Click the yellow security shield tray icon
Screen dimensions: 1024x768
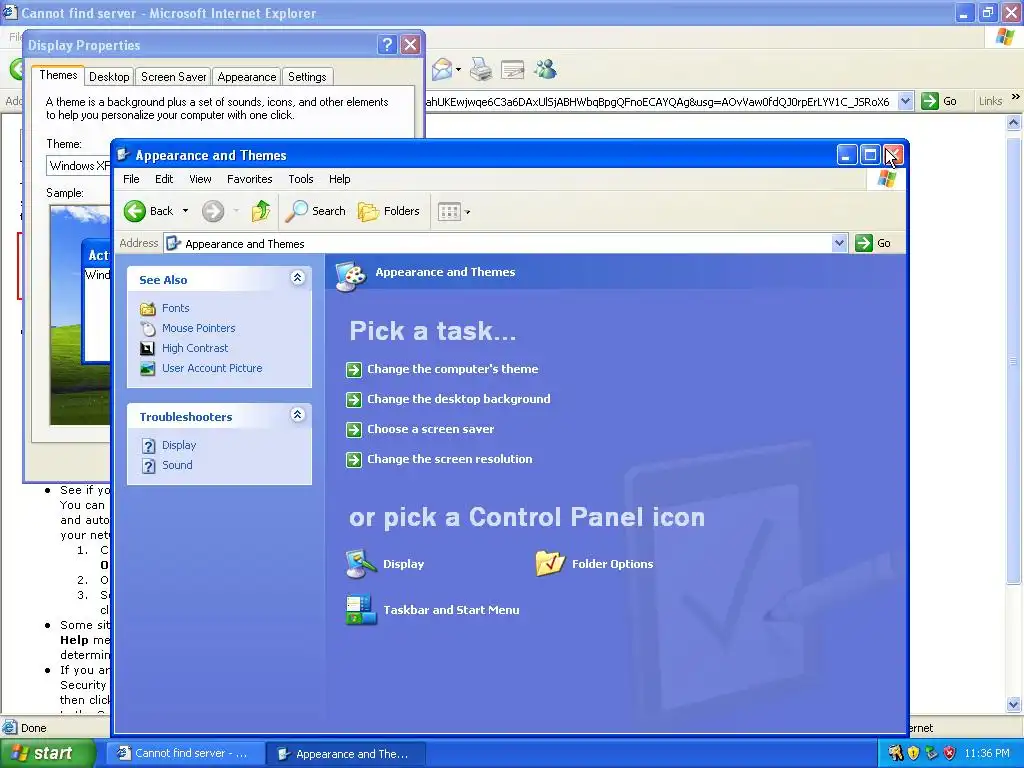[x=913, y=753]
